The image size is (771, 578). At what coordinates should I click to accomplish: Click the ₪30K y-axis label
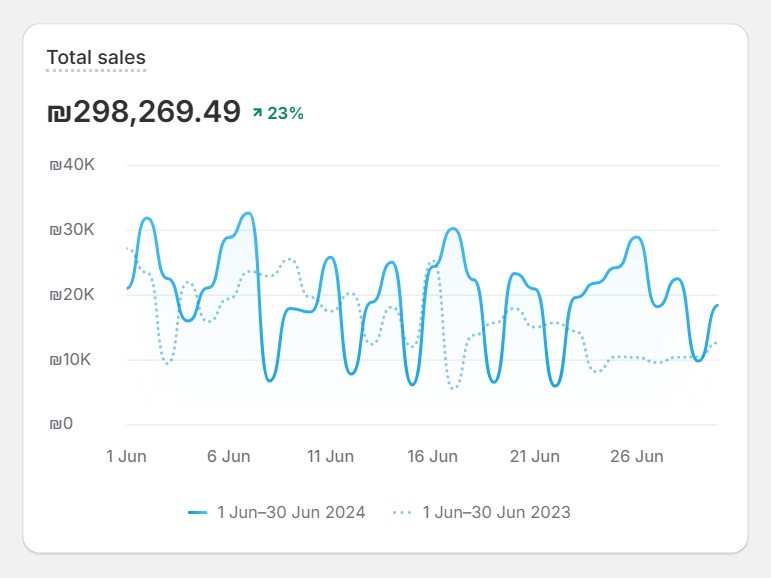[71, 230]
